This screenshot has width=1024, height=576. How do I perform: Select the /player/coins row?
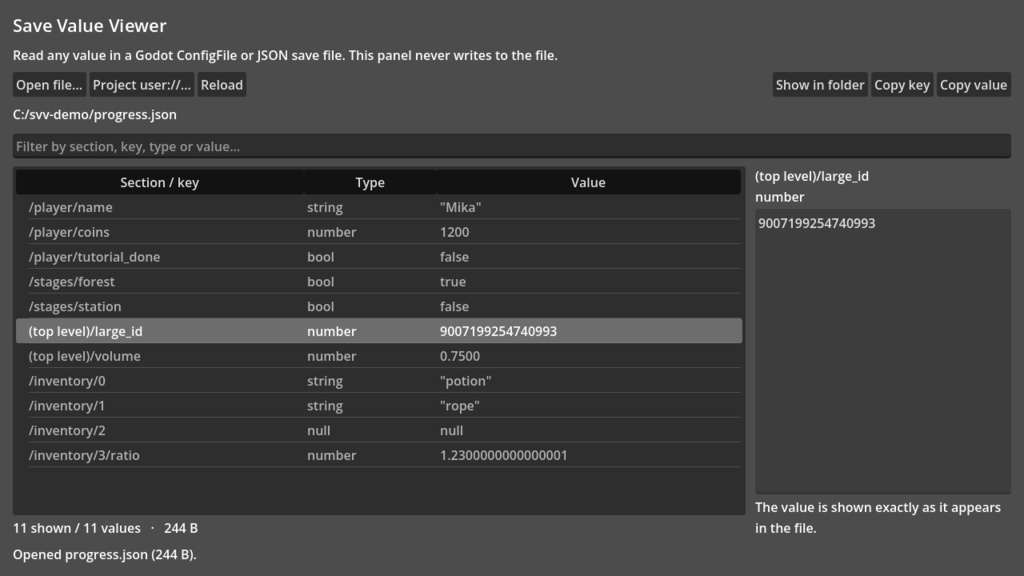click(379, 232)
